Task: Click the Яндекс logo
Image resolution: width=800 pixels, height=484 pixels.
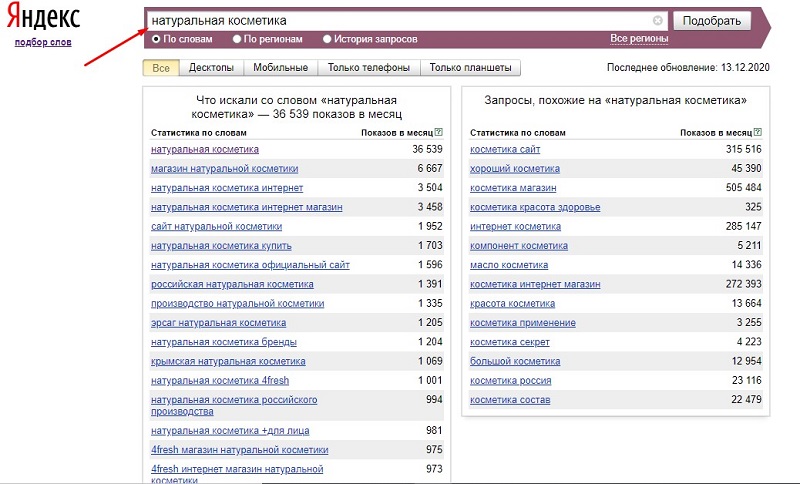Action: coord(43,17)
